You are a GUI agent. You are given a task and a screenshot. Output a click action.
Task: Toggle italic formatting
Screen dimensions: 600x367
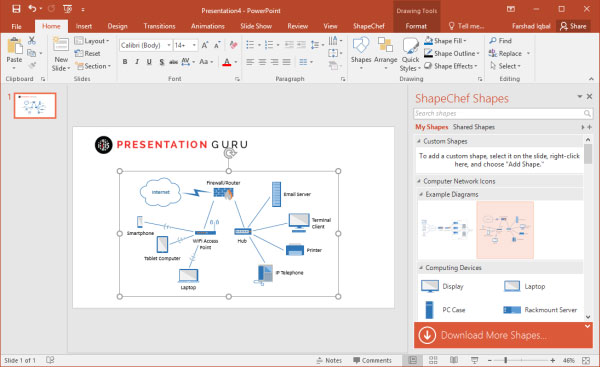[x=137, y=62]
